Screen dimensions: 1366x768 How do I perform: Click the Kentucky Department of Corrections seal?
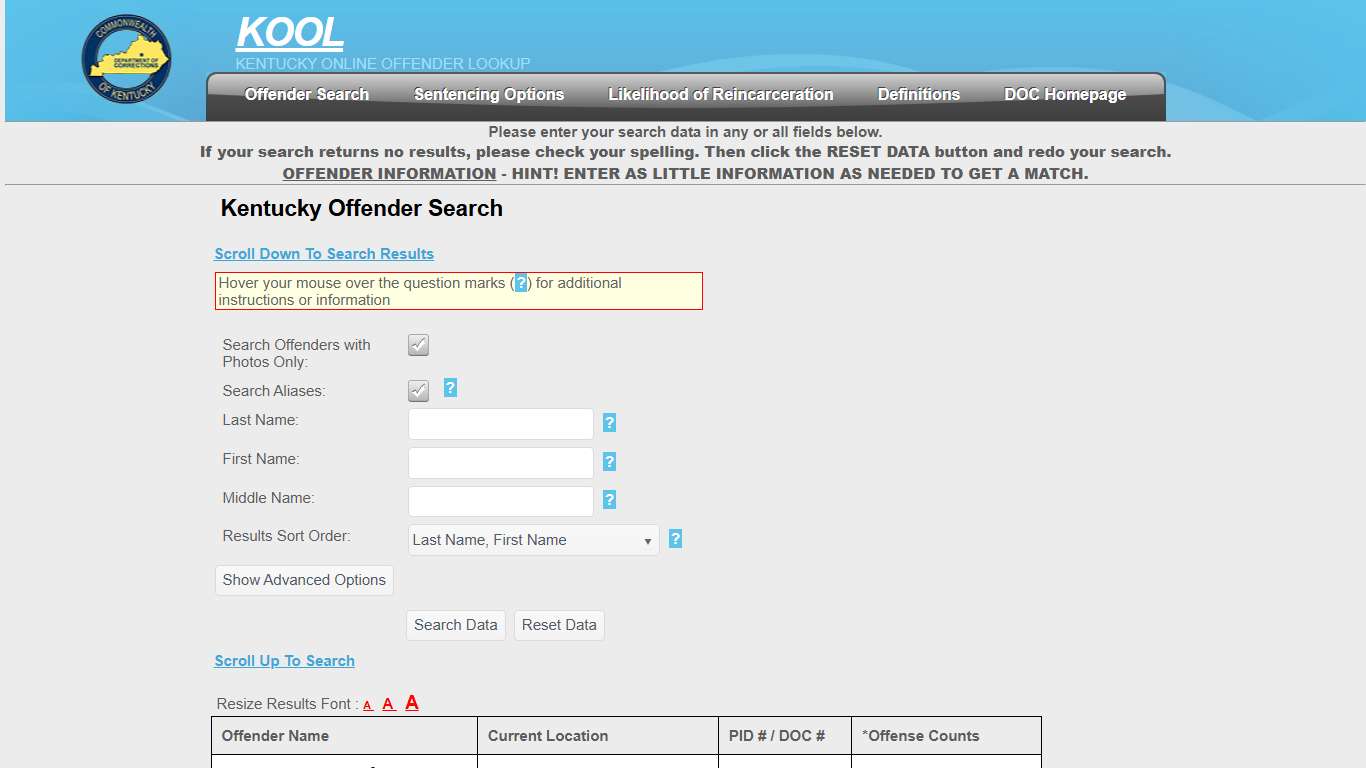click(x=126, y=60)
